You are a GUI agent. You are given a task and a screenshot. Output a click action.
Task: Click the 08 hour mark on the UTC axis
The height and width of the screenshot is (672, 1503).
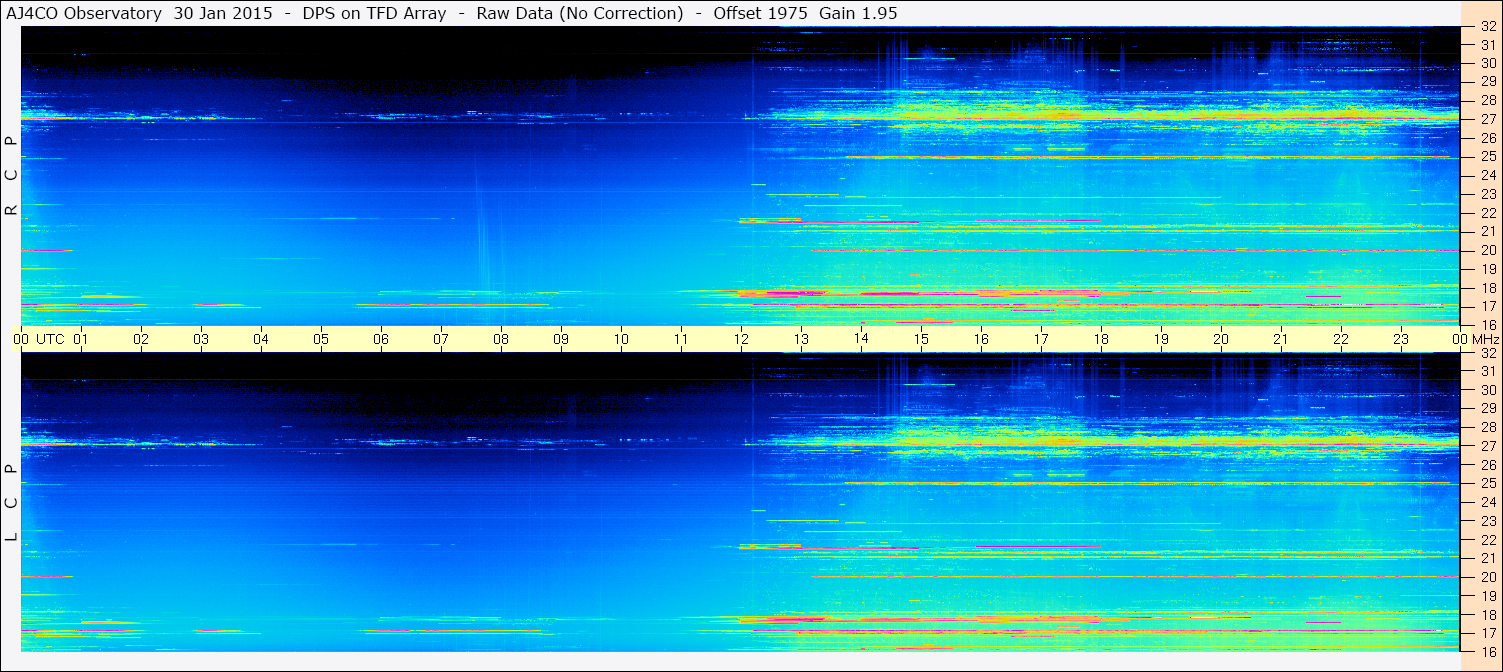501,339
